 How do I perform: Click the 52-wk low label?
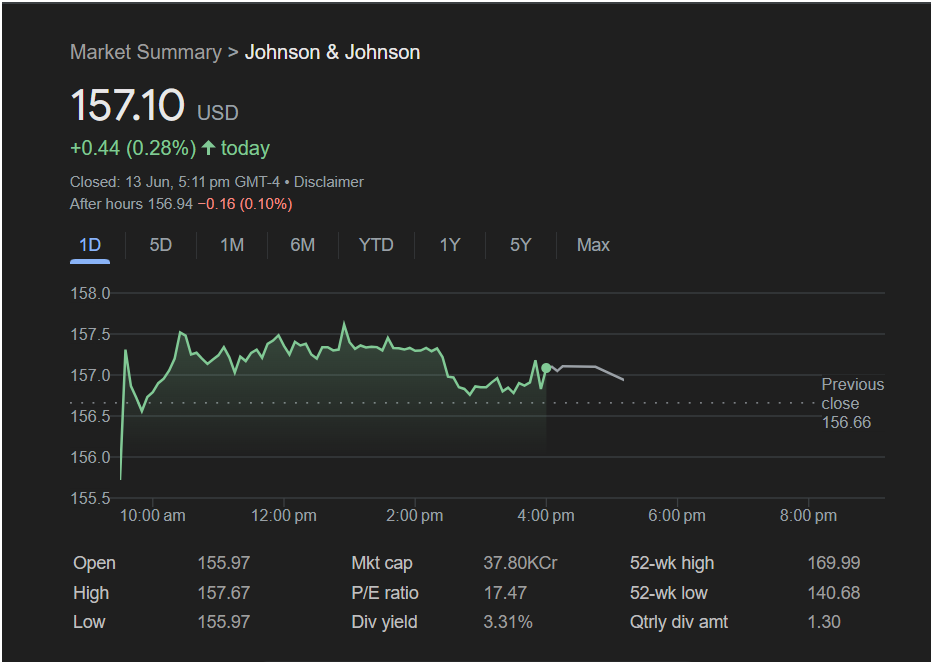tap(669, 593)
